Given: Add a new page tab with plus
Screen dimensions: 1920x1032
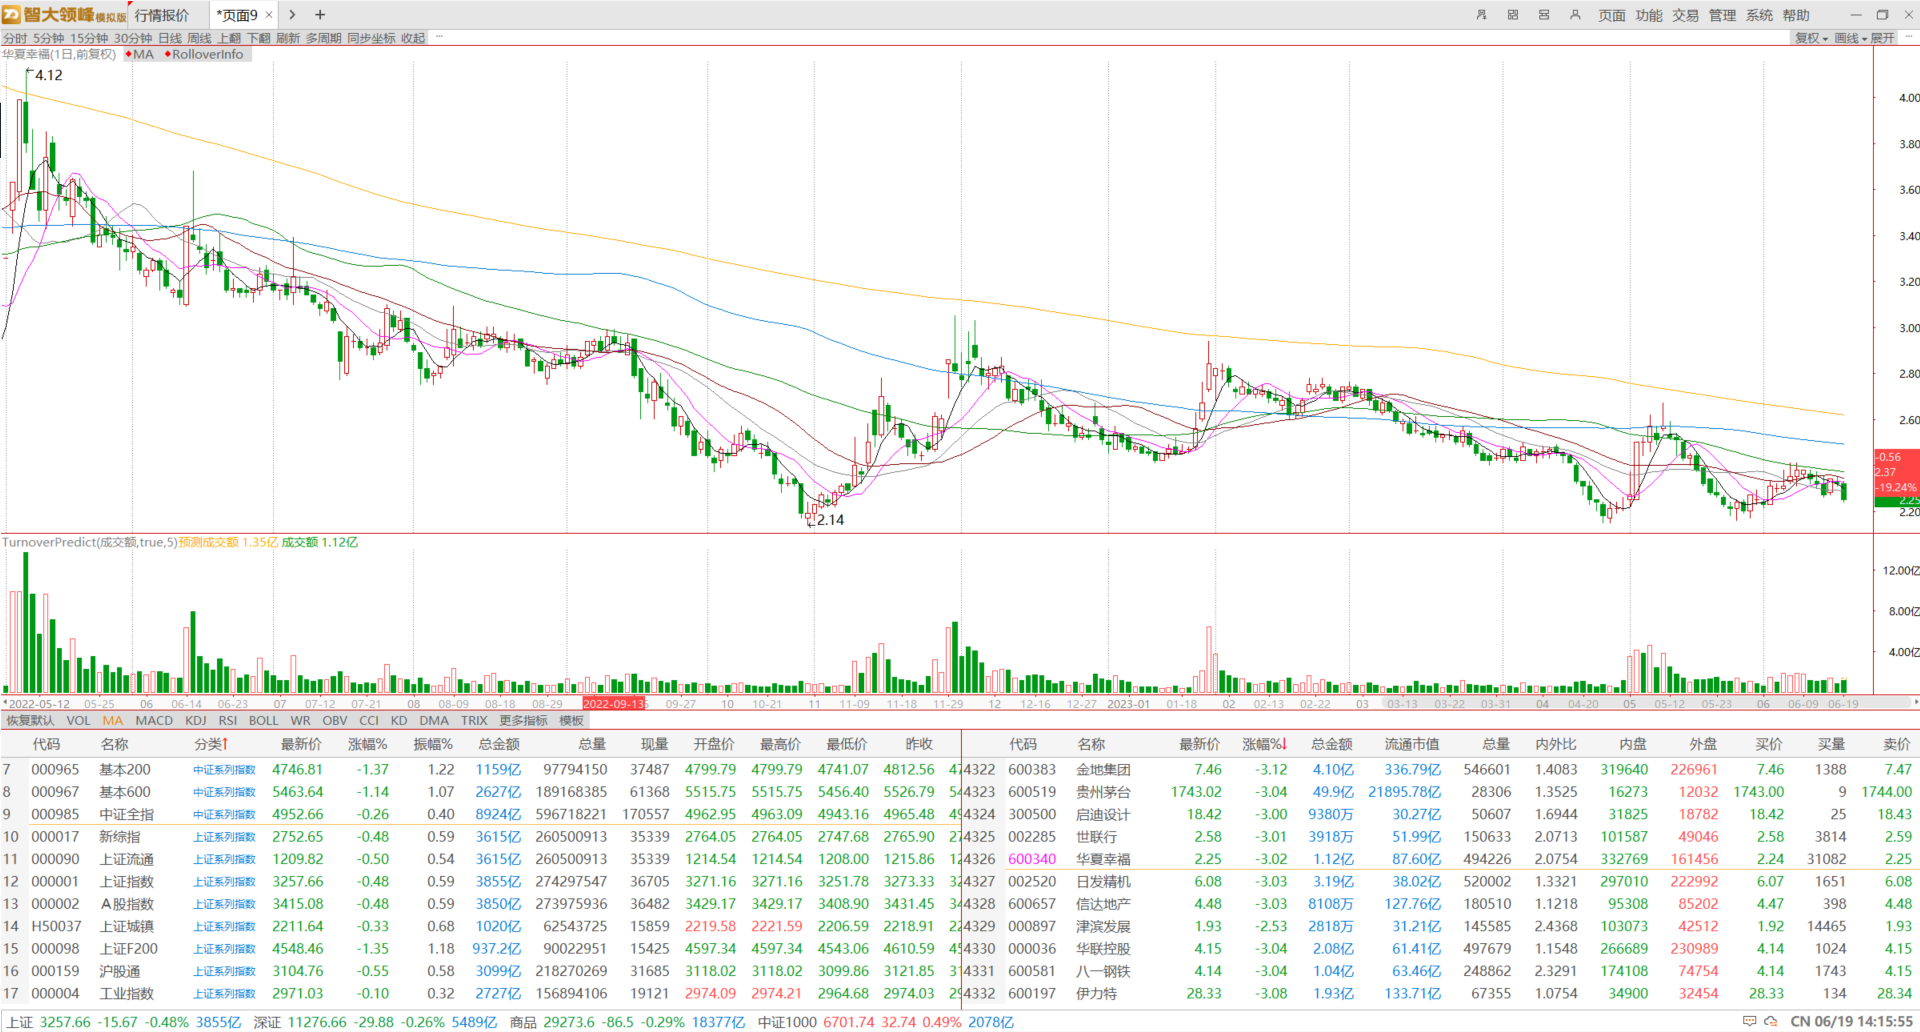Looking at the screenshot, I should [x=320, y=15].
